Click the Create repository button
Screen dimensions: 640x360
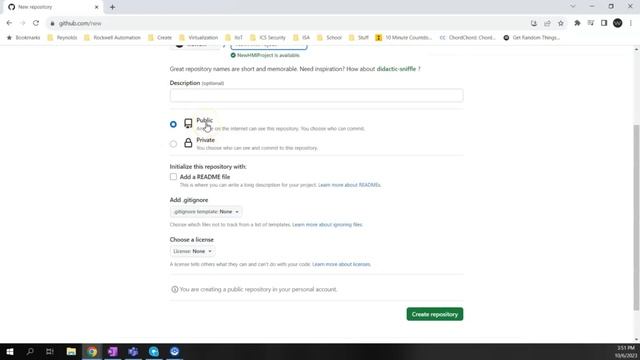[435, 314]
